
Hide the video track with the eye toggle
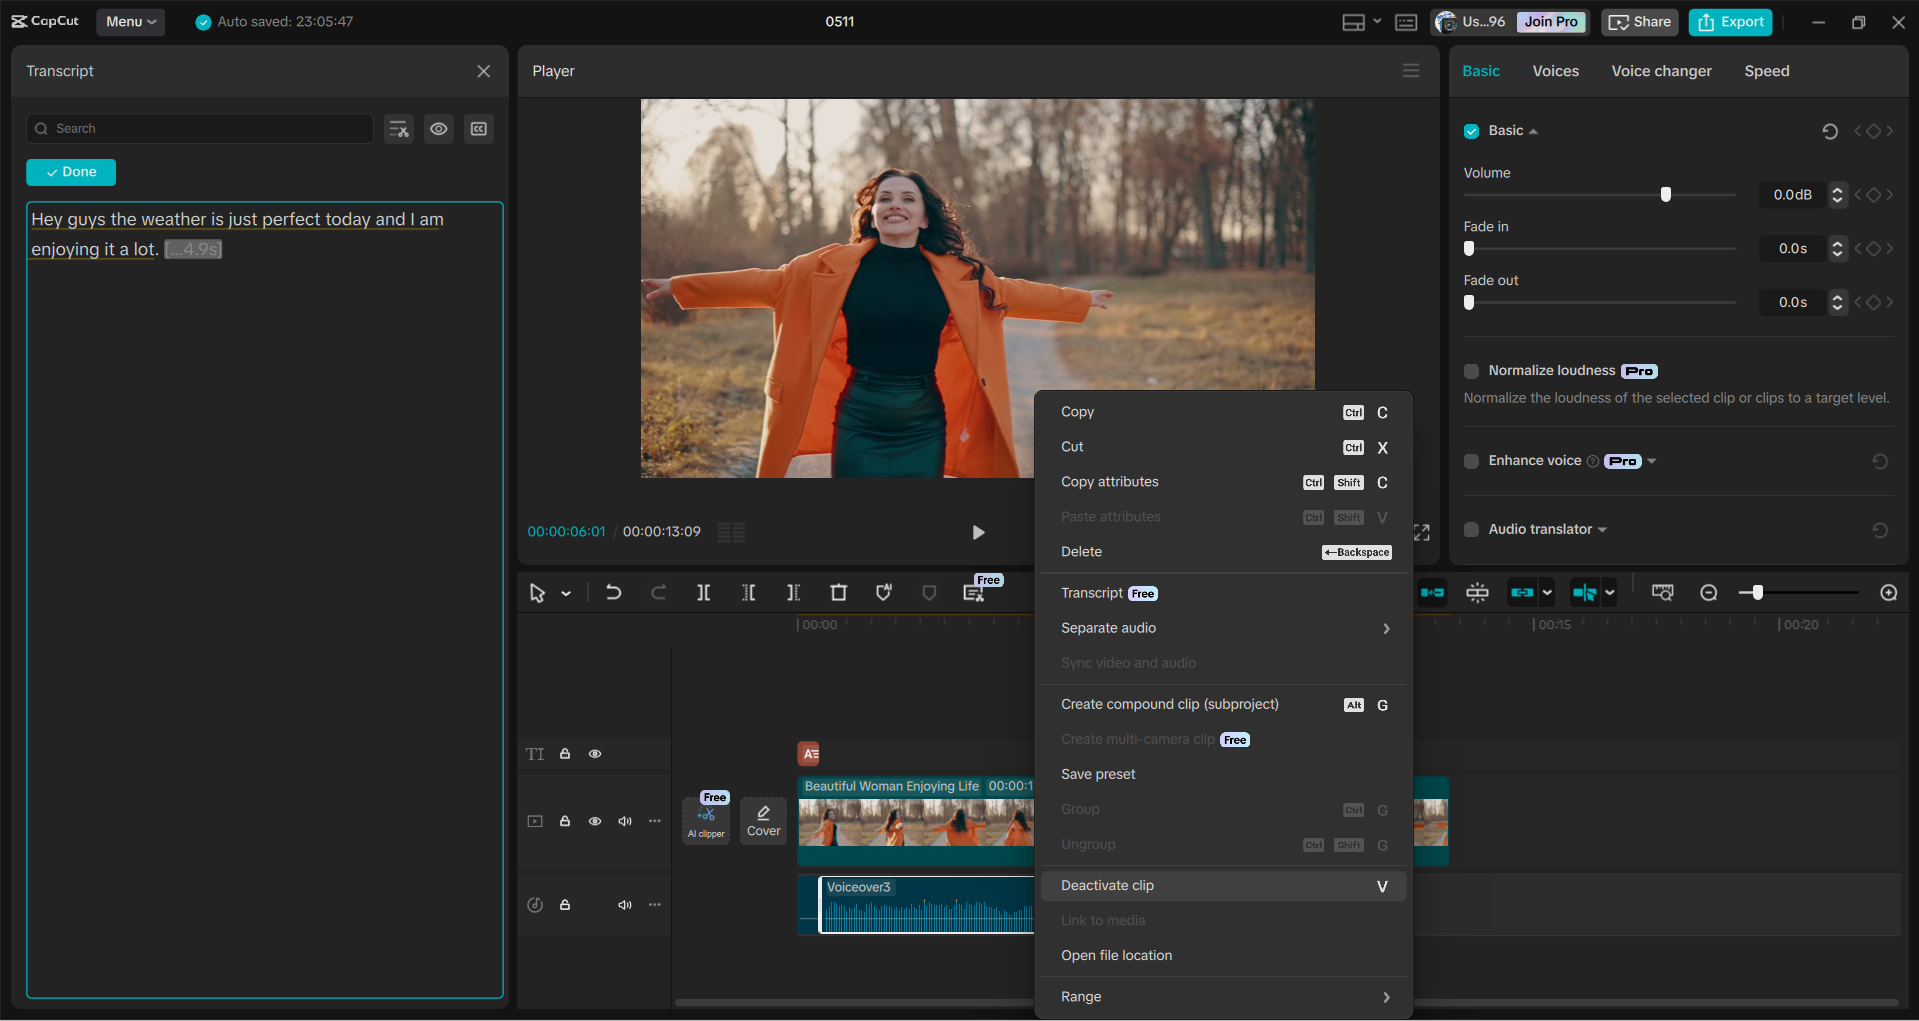[595, 821]
